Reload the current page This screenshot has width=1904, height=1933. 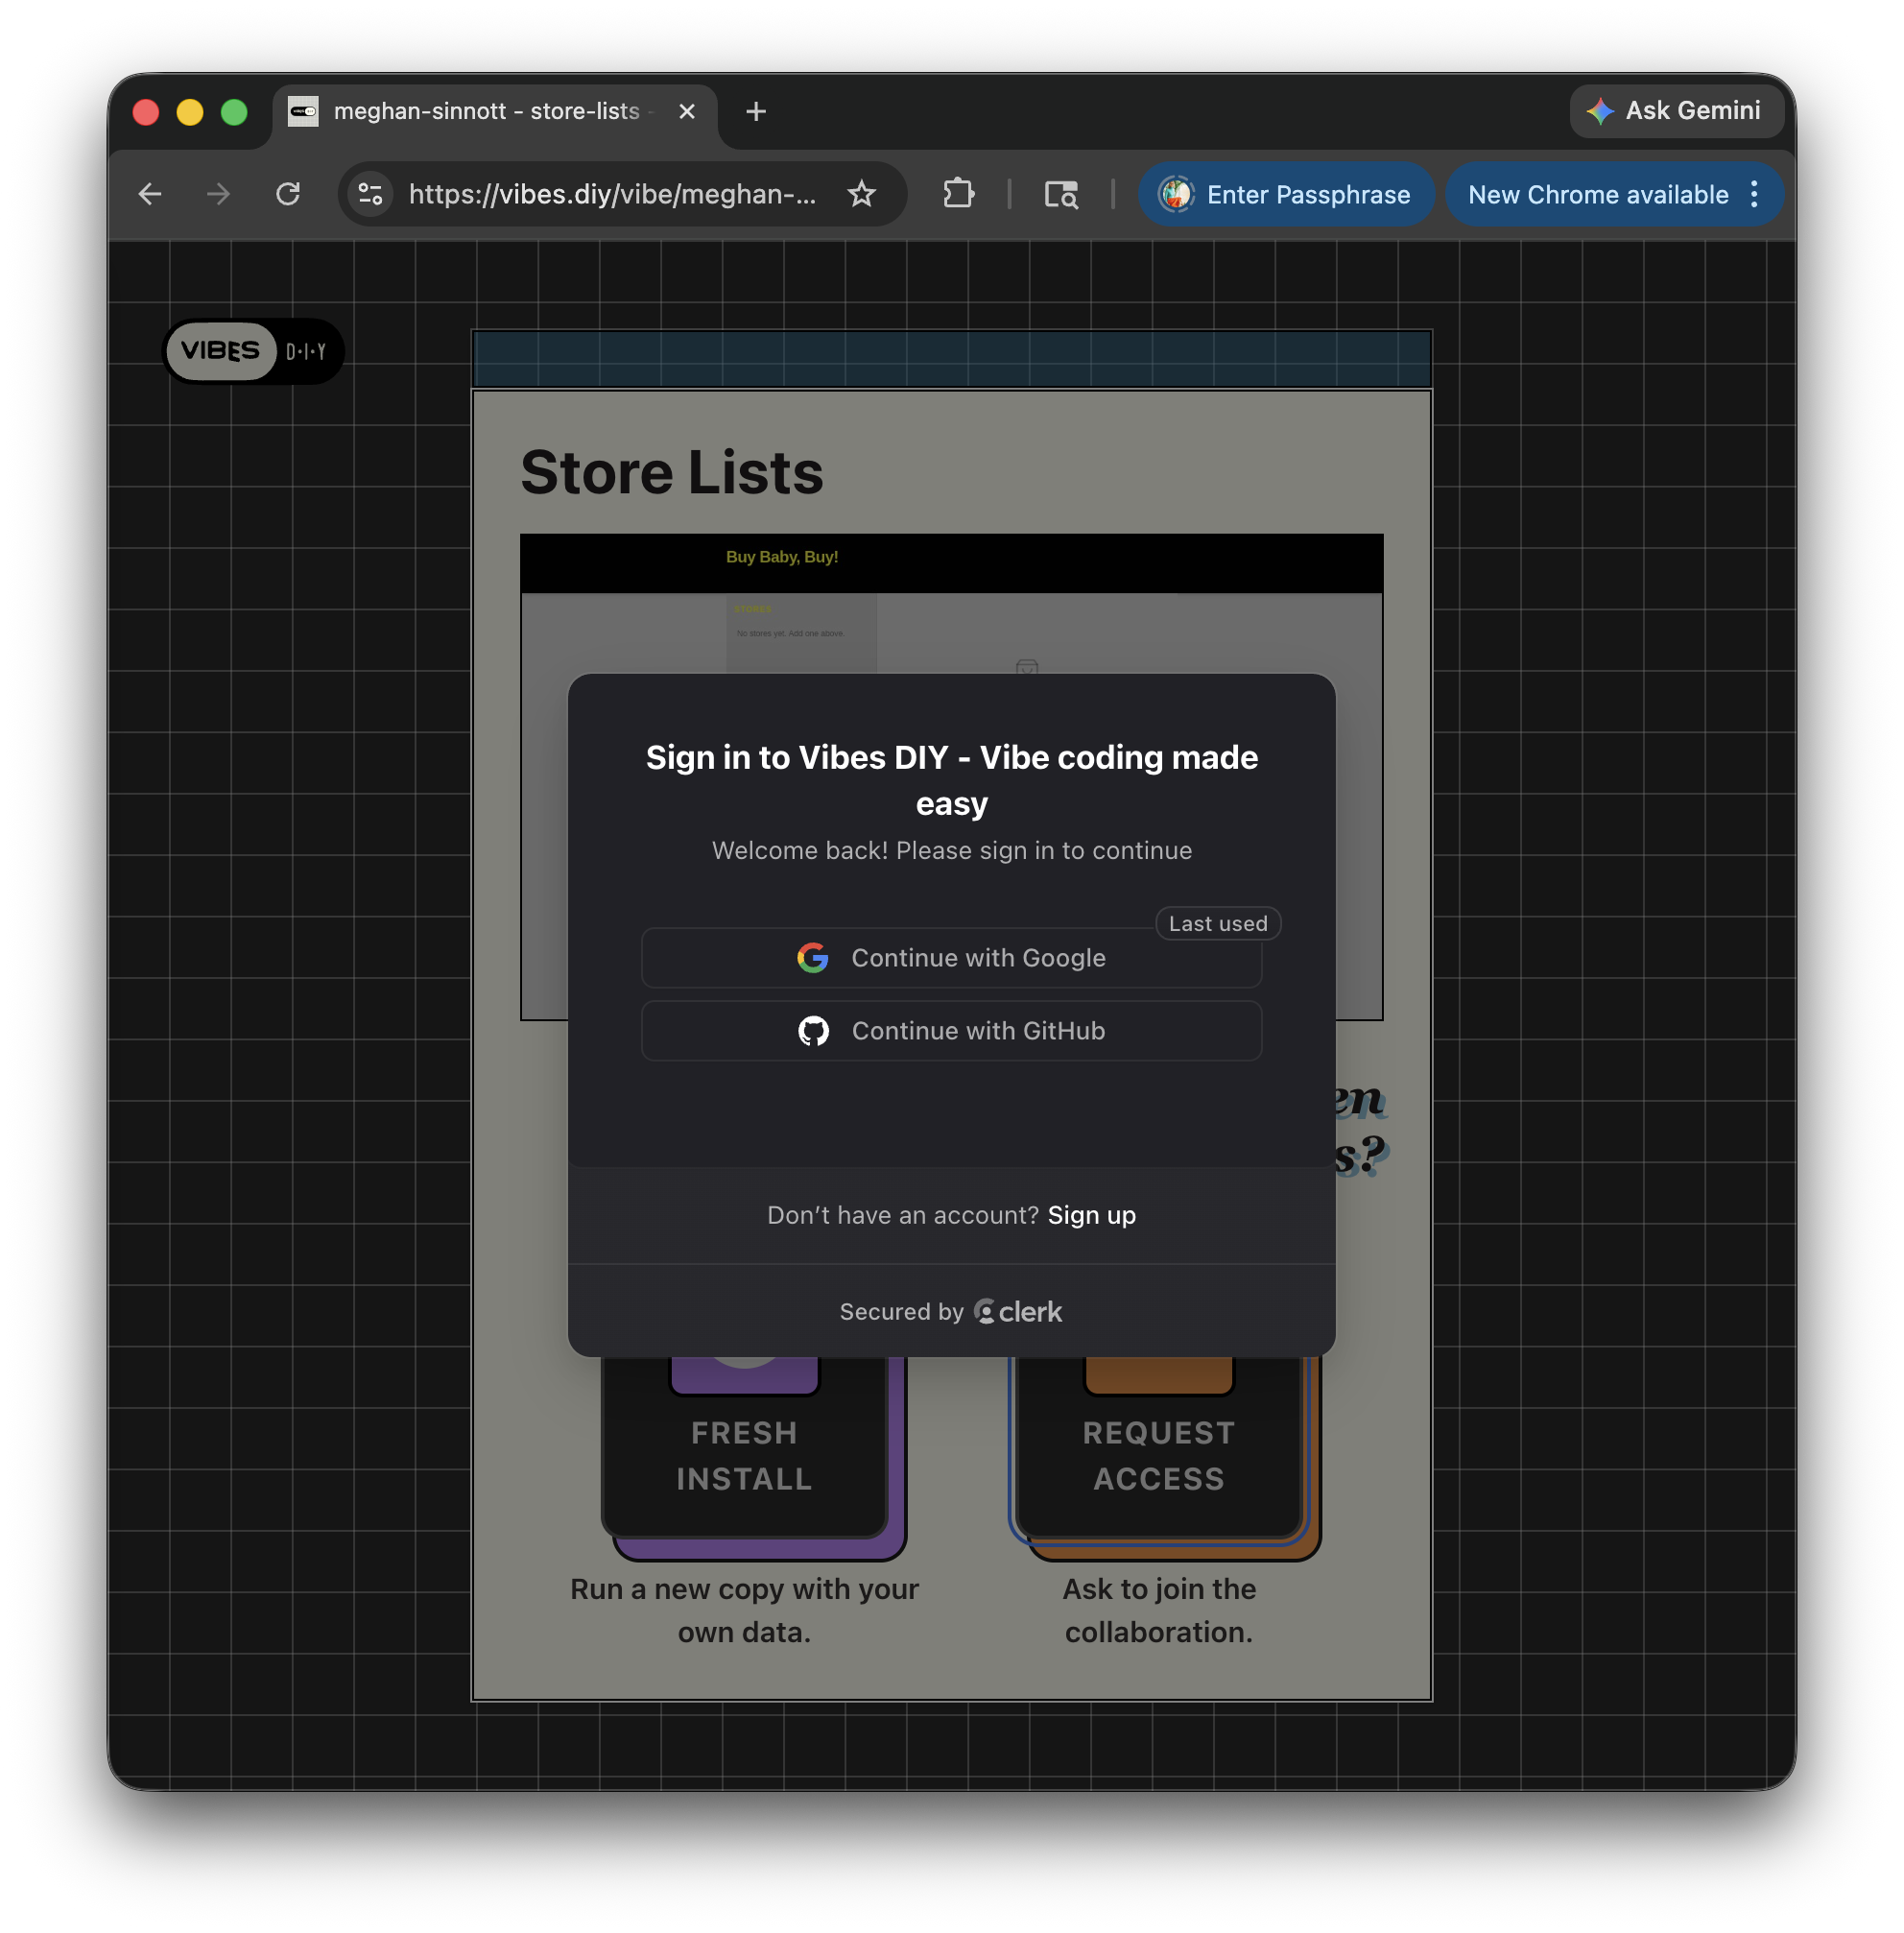point(288,194)
